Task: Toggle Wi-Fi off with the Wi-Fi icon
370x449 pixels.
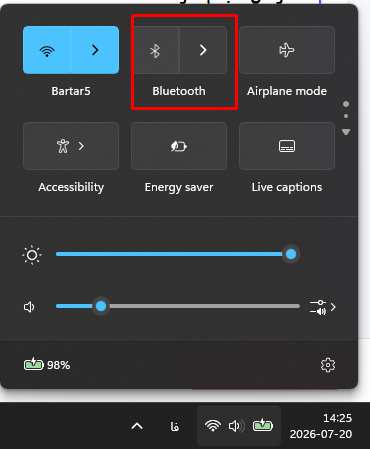Action: 47,50
